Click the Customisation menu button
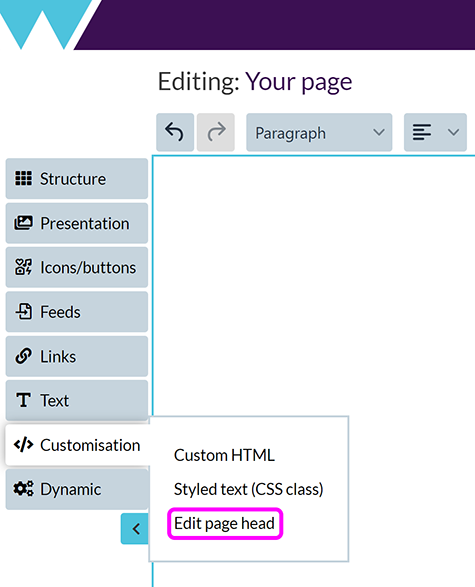This screenshot has width=475, height=587. [x=77, y=445]
